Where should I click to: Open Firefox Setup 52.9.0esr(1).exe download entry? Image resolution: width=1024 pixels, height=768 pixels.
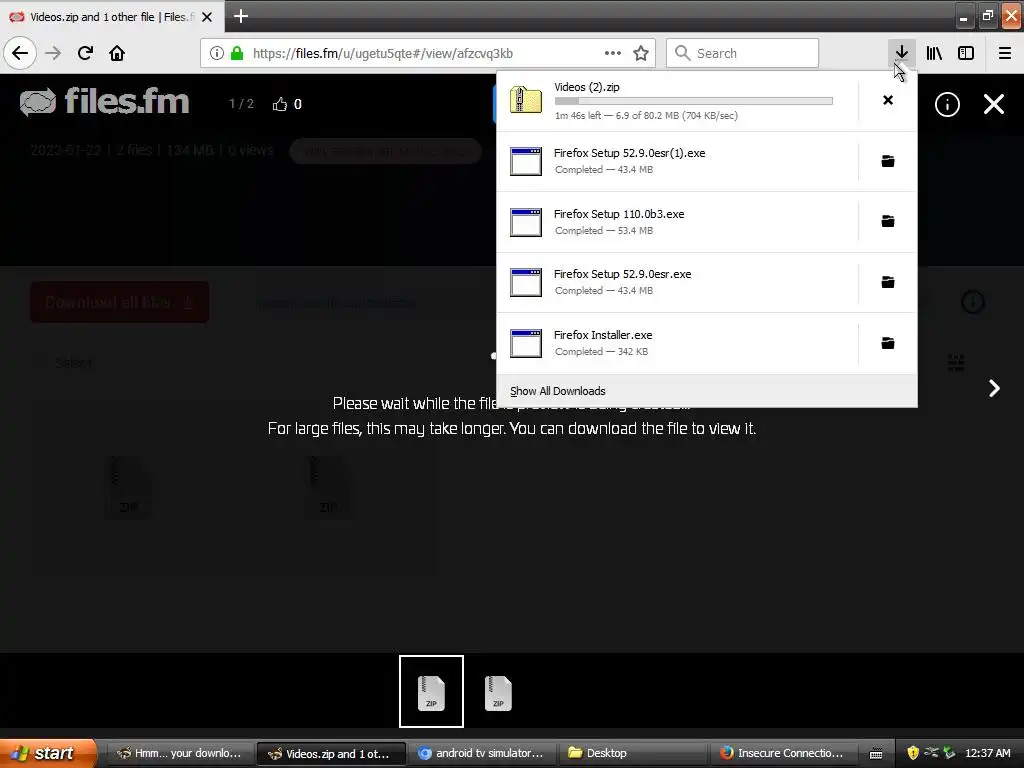(x=677, y=161)
